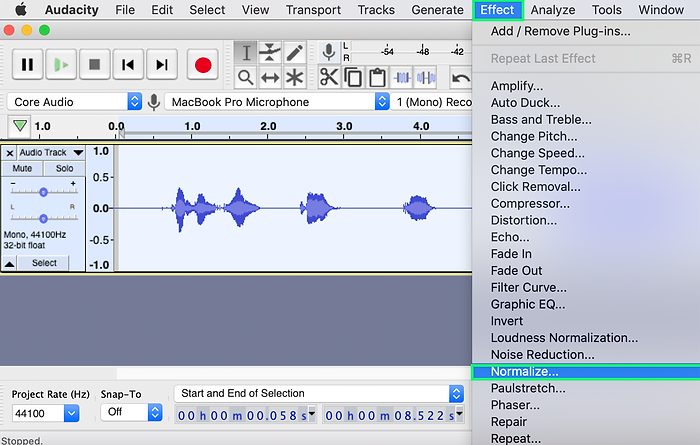
Task: Open the File menu
Action: pos(125,10)
